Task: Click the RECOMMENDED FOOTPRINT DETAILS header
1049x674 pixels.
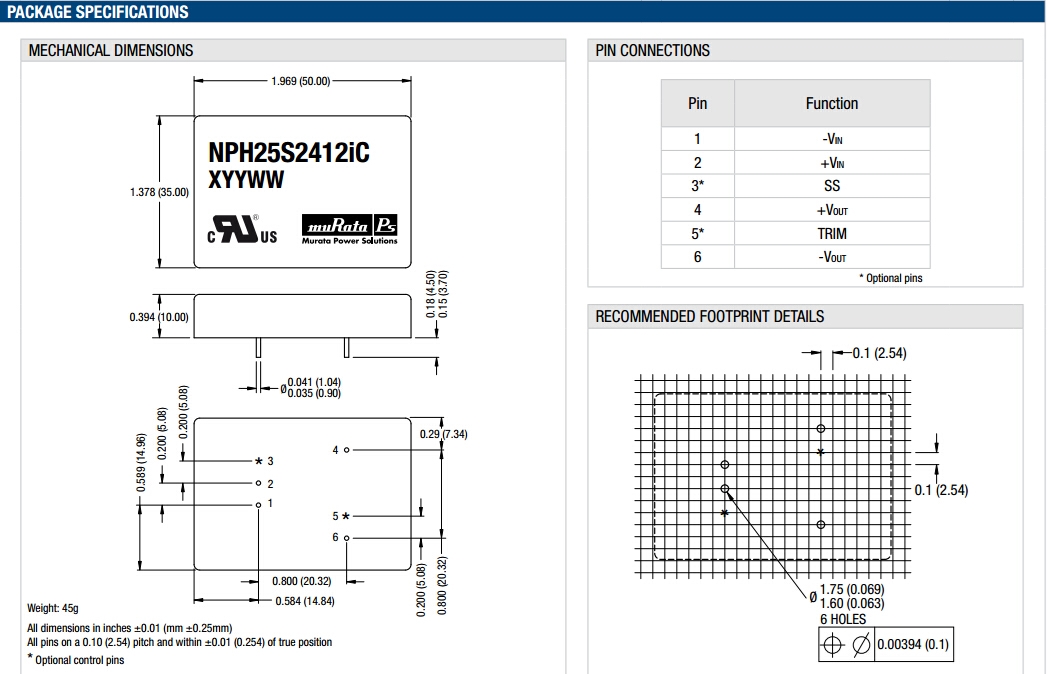Action: point(709,316)
